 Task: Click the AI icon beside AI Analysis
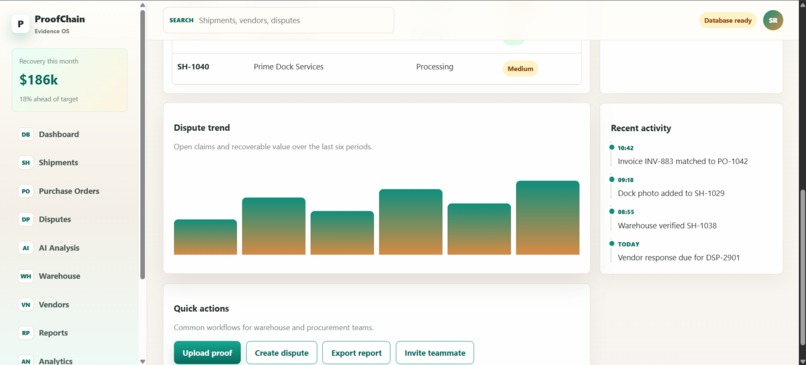pyautogui.click(x=26, y=248)
